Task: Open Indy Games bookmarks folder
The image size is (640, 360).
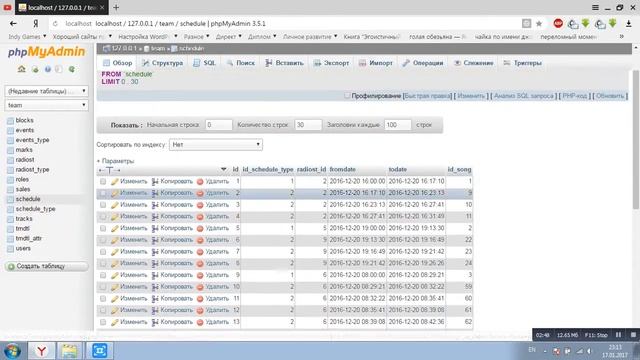Action: click(27, 37)
